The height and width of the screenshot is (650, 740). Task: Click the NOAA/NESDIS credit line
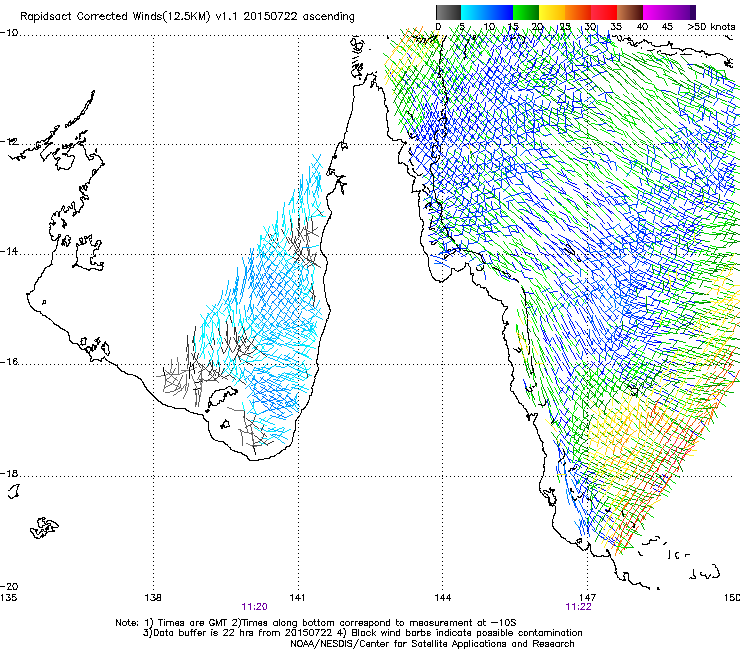pos(432,644)
